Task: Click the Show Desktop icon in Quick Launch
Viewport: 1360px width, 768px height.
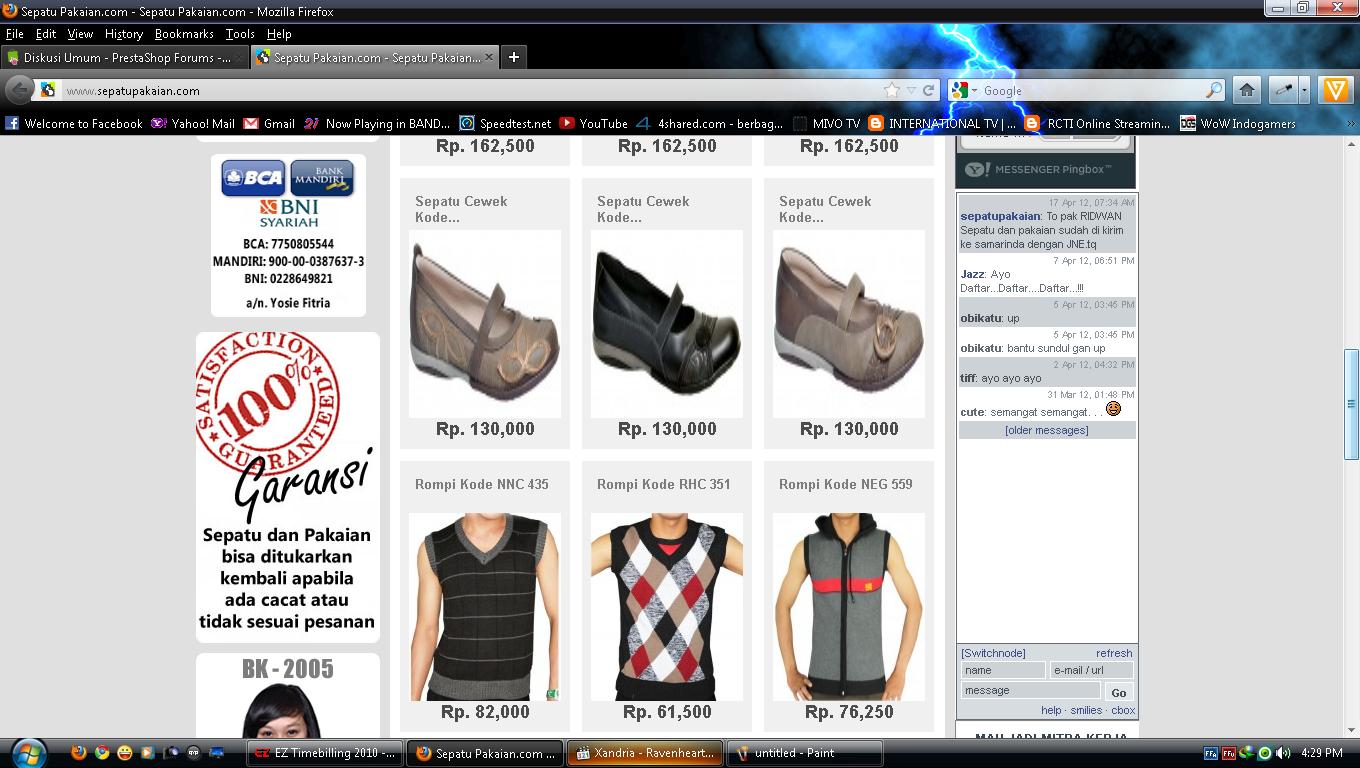Action: click(x=217, y=752)
